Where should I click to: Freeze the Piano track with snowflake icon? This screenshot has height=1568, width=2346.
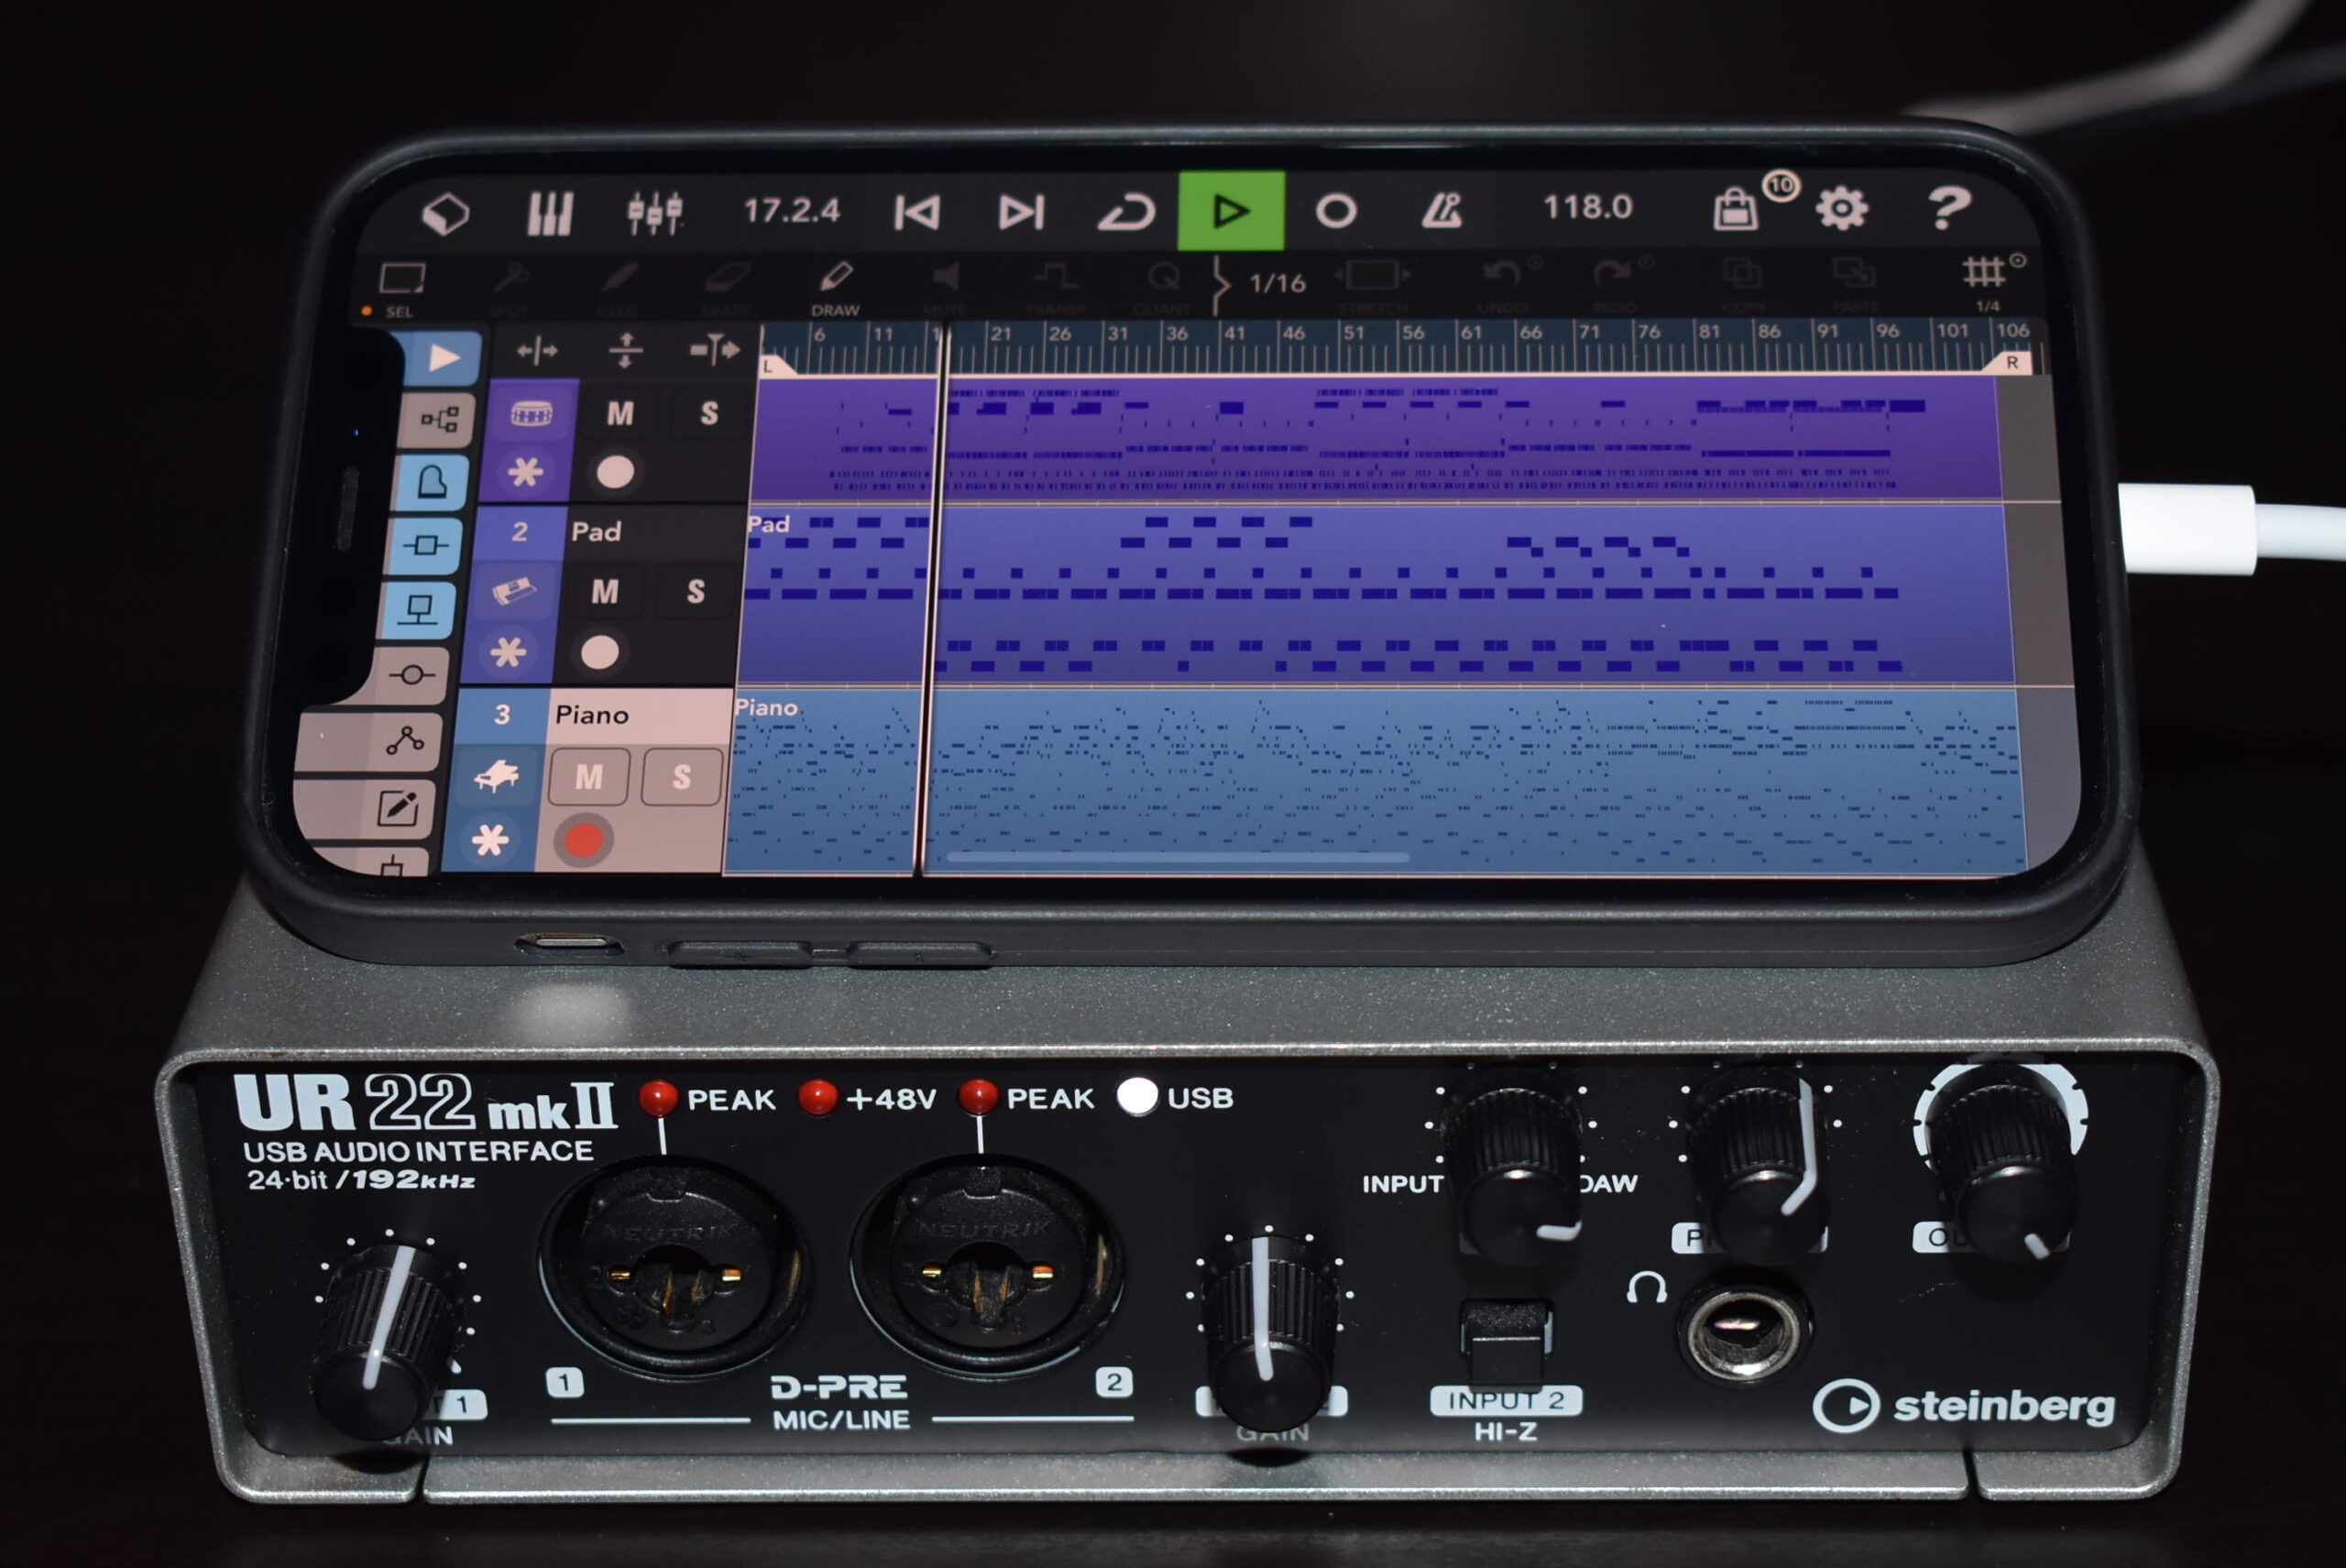click(x=490, y=840)
